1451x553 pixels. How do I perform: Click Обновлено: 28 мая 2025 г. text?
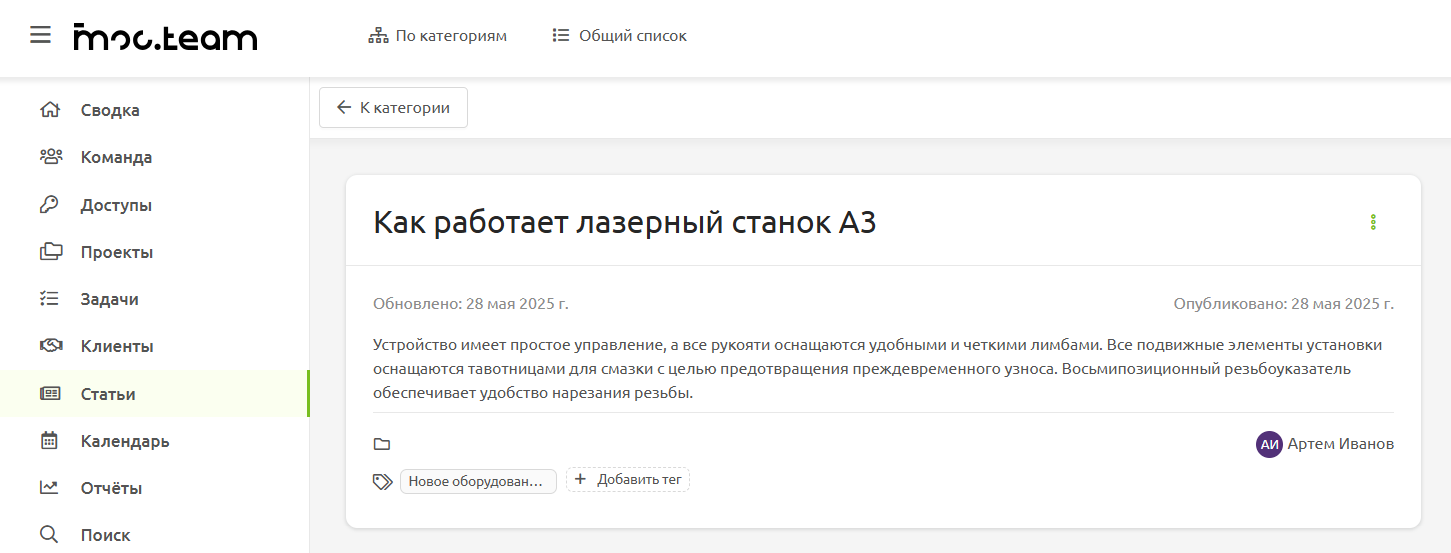pos(471,304)
